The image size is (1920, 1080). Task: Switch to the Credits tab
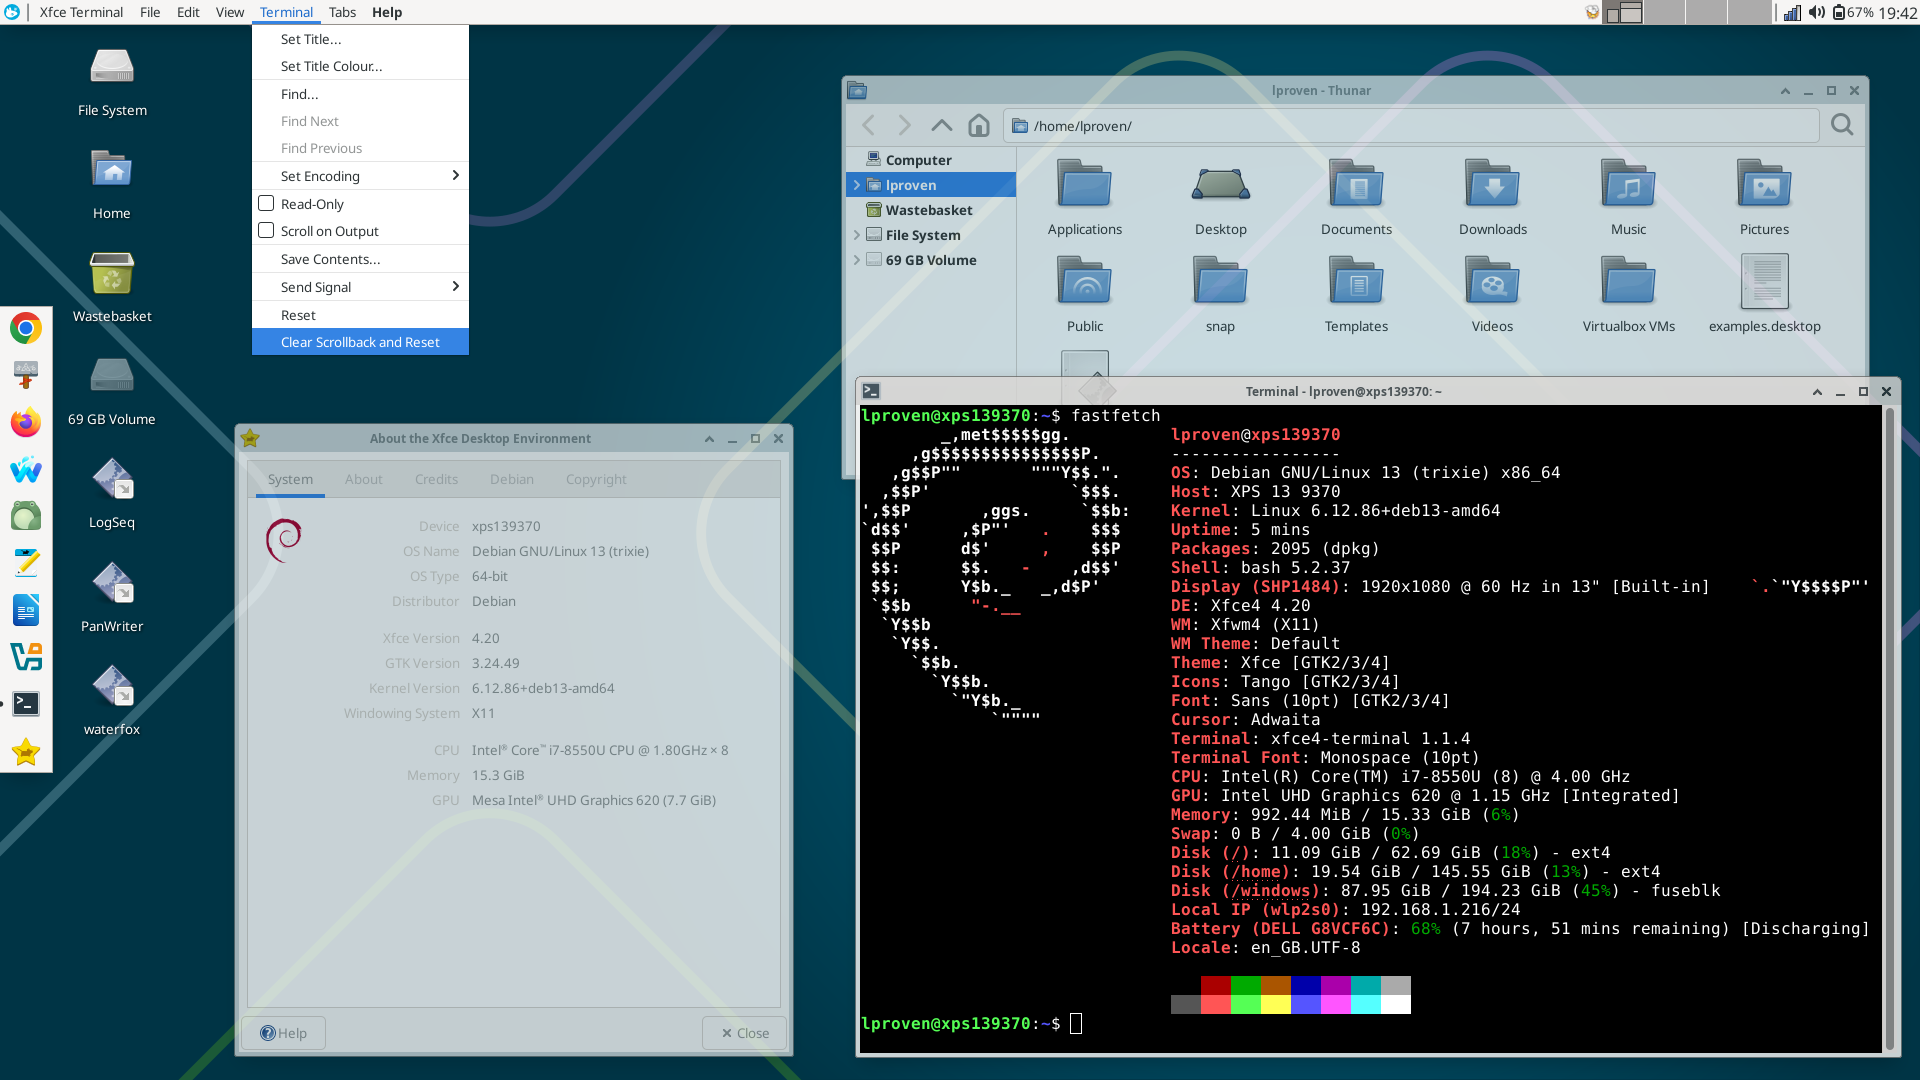[436, 479]
